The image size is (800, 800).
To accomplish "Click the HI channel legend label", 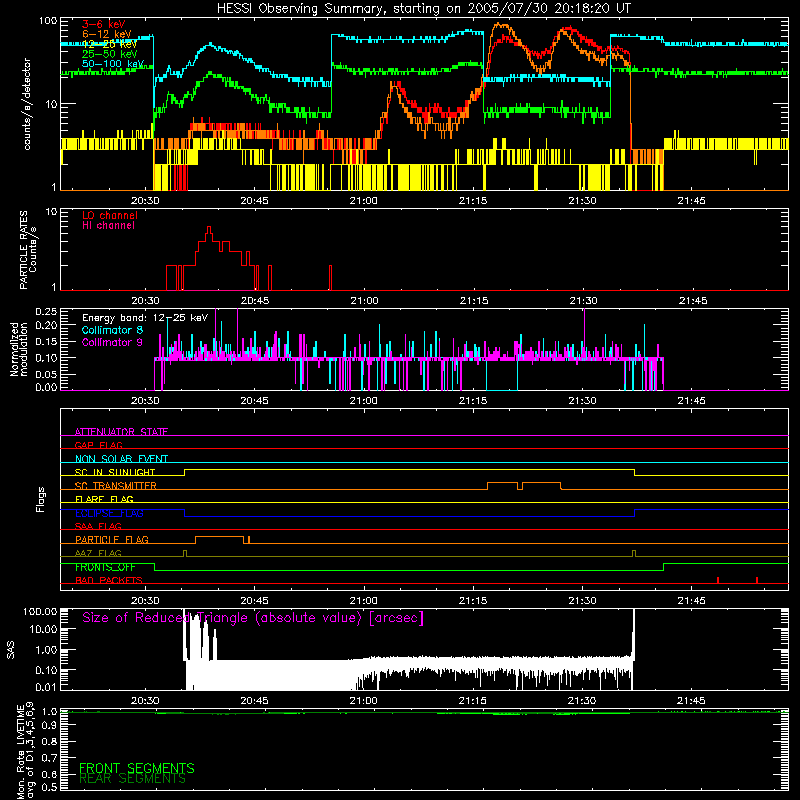I will (108, 226).
